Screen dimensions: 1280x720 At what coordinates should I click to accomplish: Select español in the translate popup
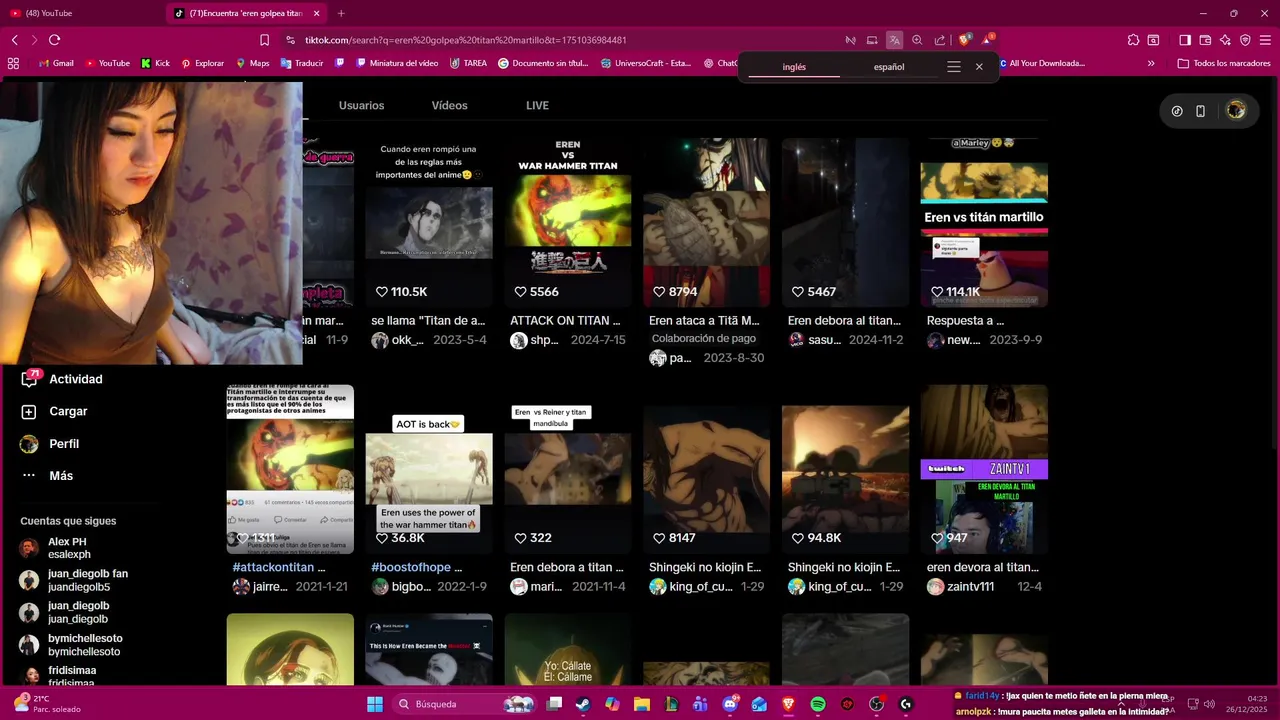(889, 67)
